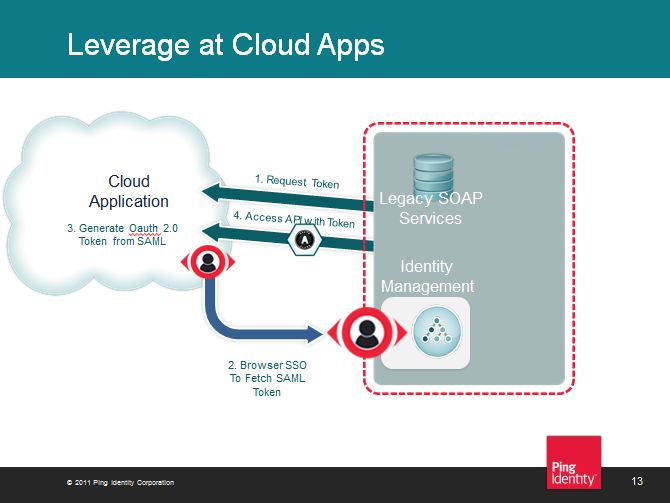Image resolution: width=670 pixels, height=503 pixels.
Task: Click the 'Identity Management' label
Action: click(427, 276)
